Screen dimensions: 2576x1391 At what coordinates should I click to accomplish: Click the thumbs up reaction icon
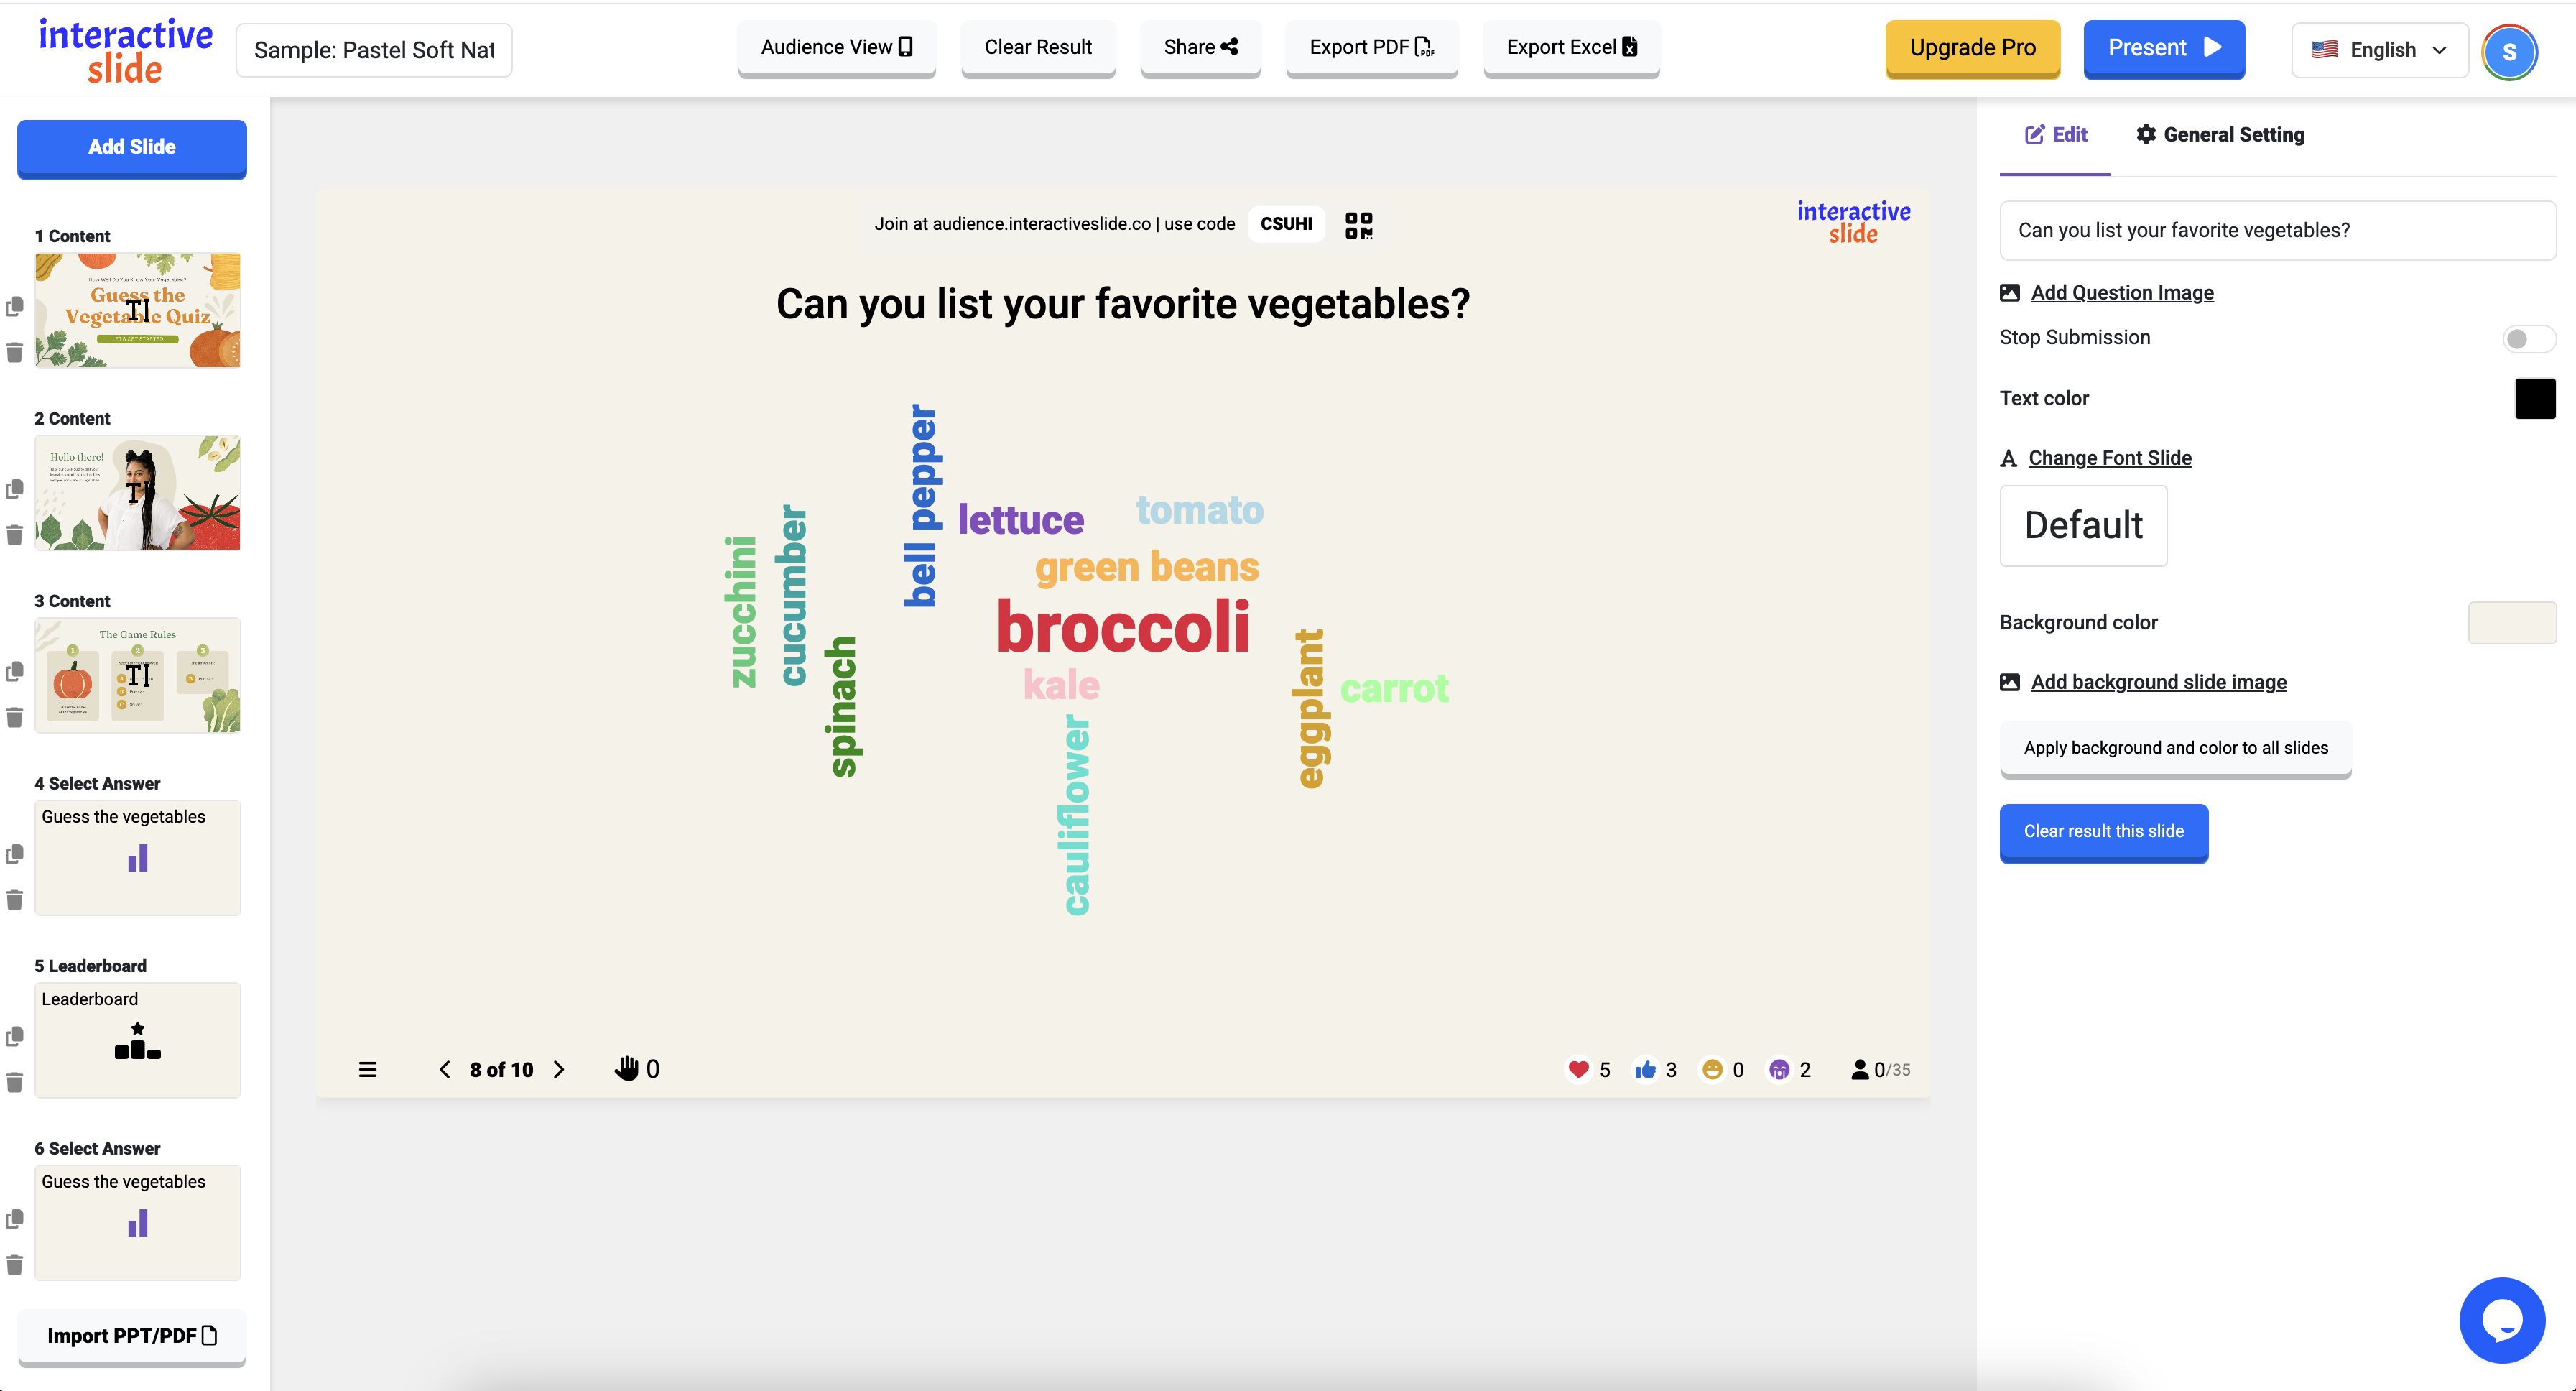(1646, 1069)
